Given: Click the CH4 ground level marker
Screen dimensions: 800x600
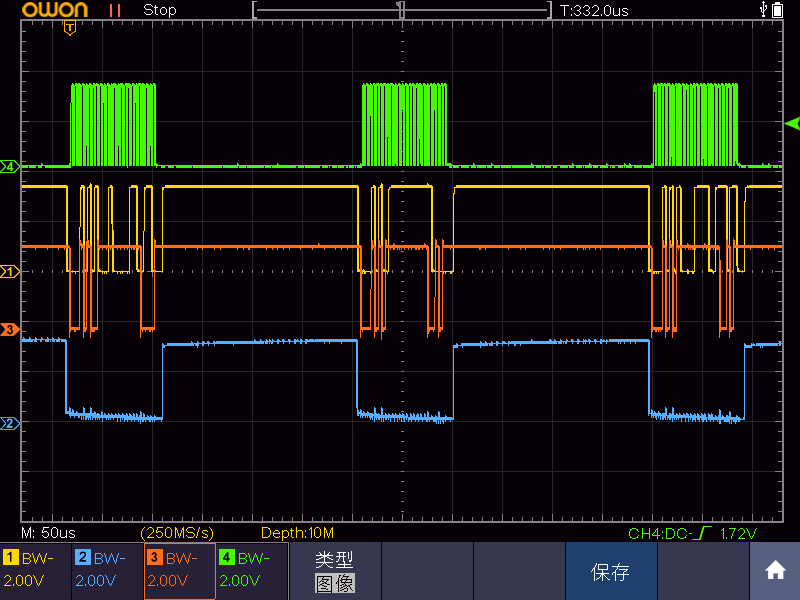Looking at the screenshot, I should (10, 166).
